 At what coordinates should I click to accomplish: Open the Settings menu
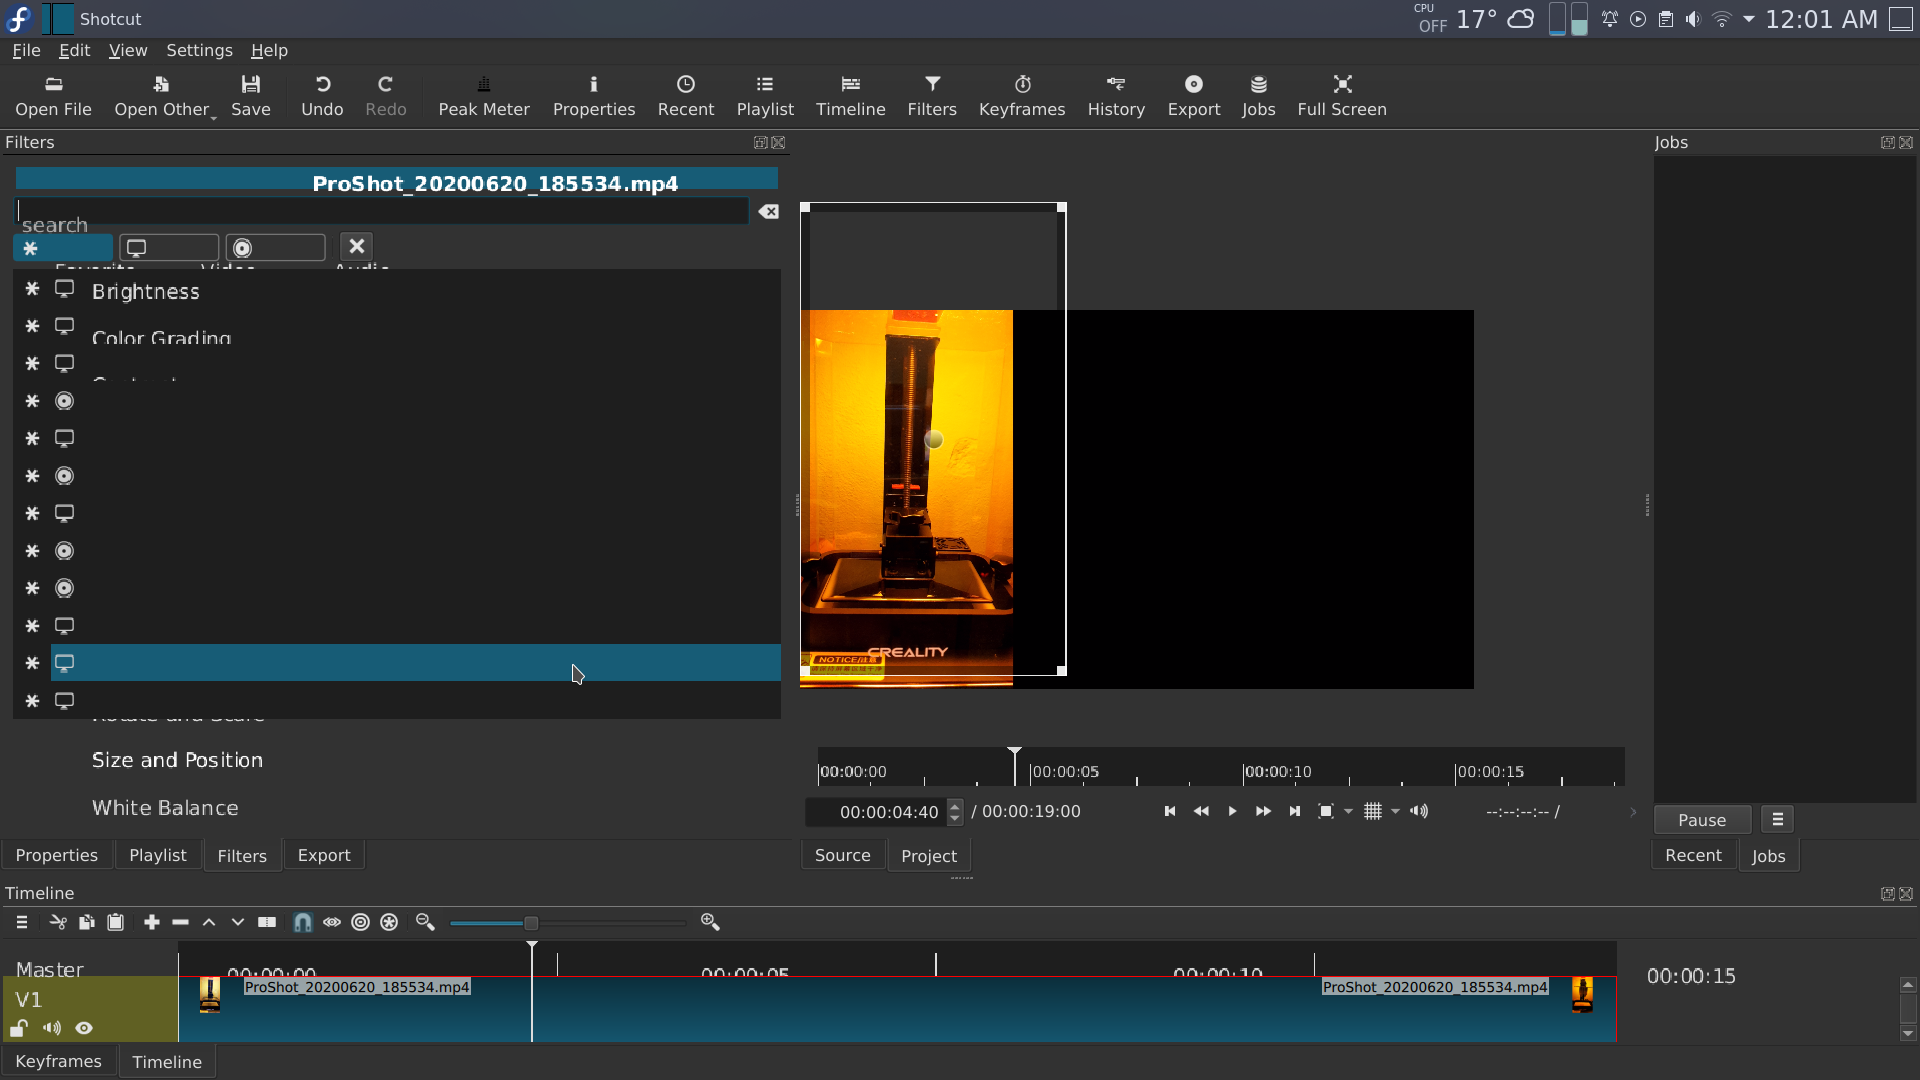199,50
